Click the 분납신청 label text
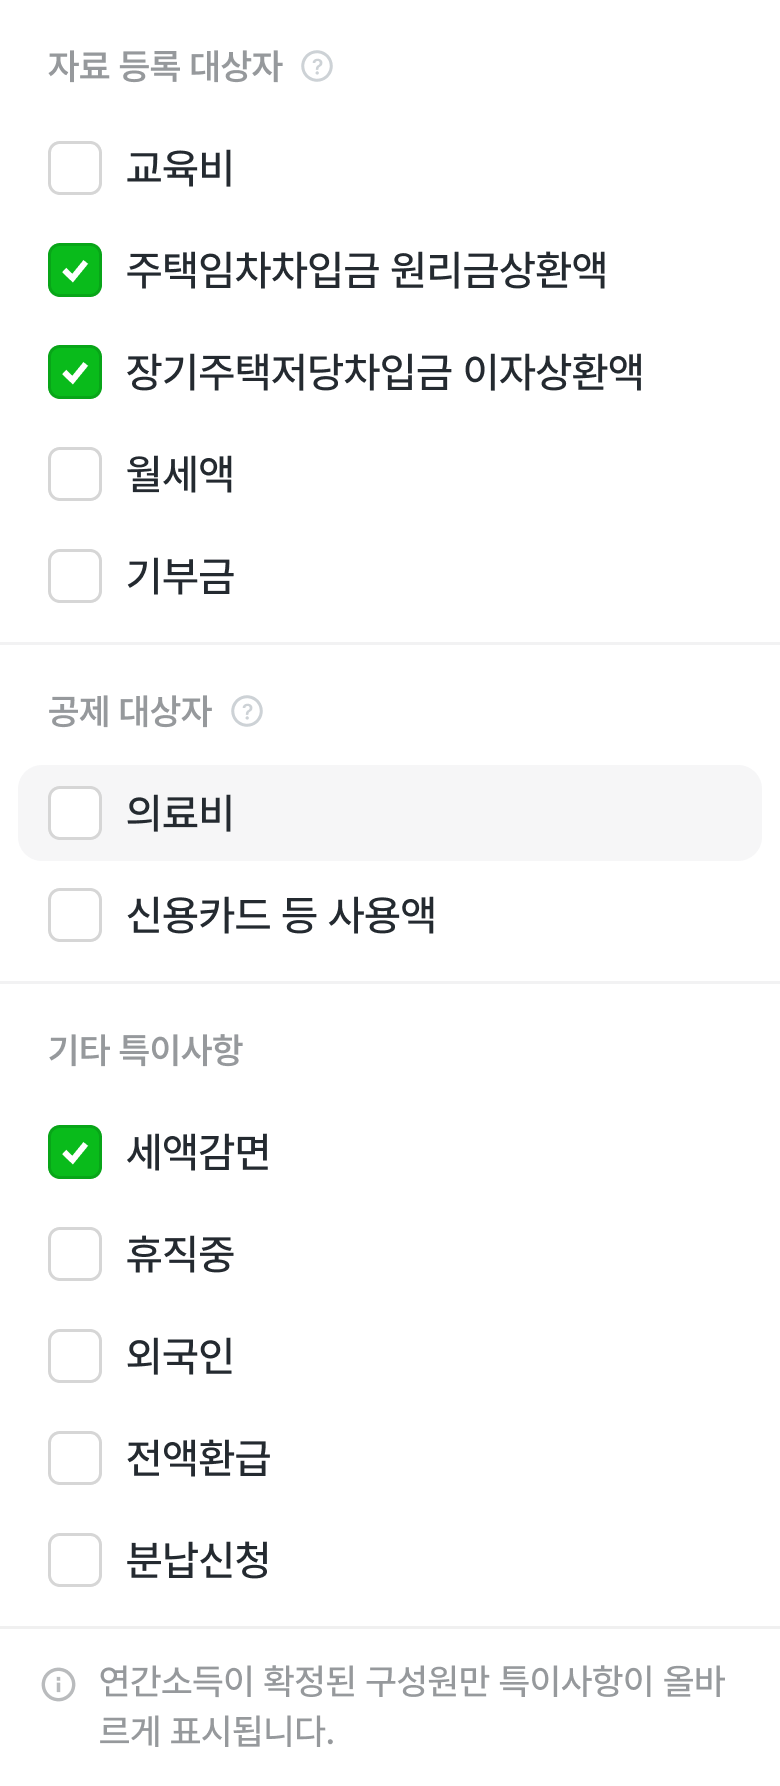This screenshot has height=1786, width=780. [x=198, y=1560]
